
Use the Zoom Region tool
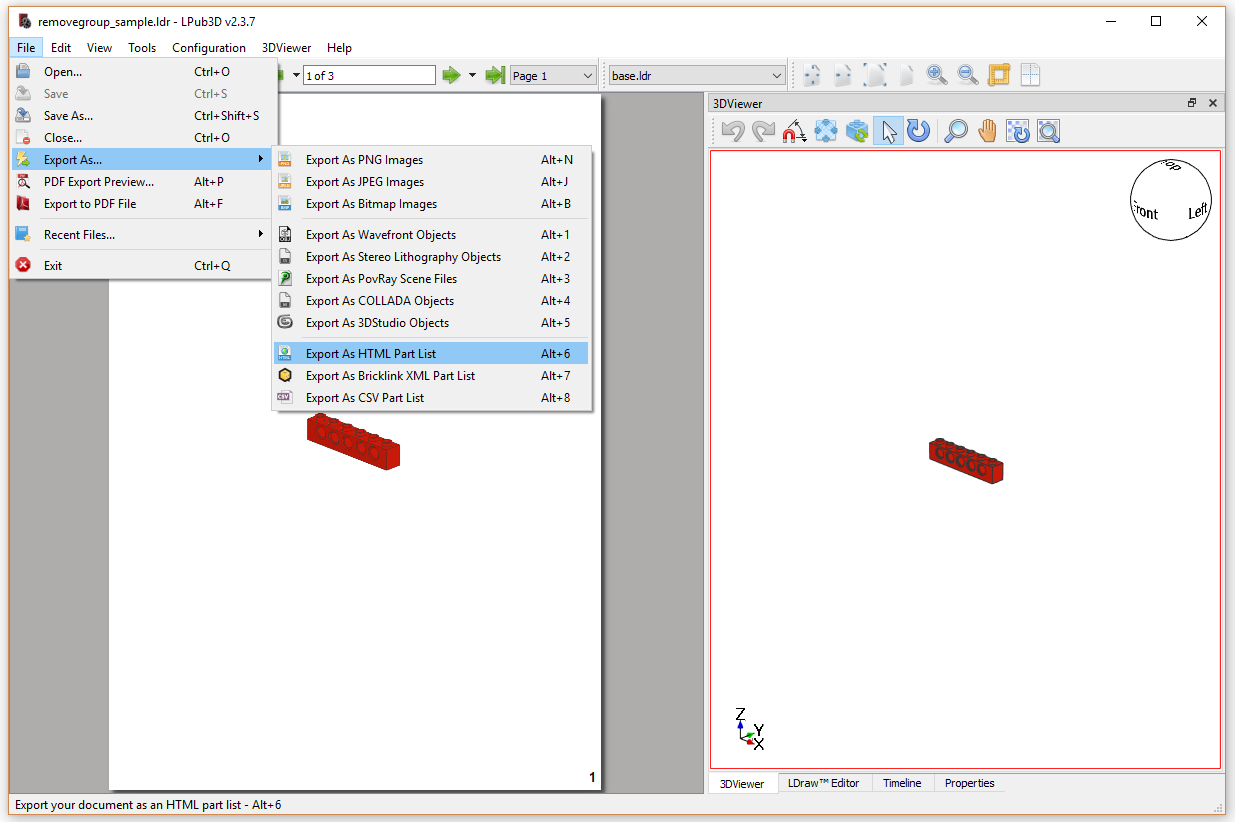[x=1048, y=131]
